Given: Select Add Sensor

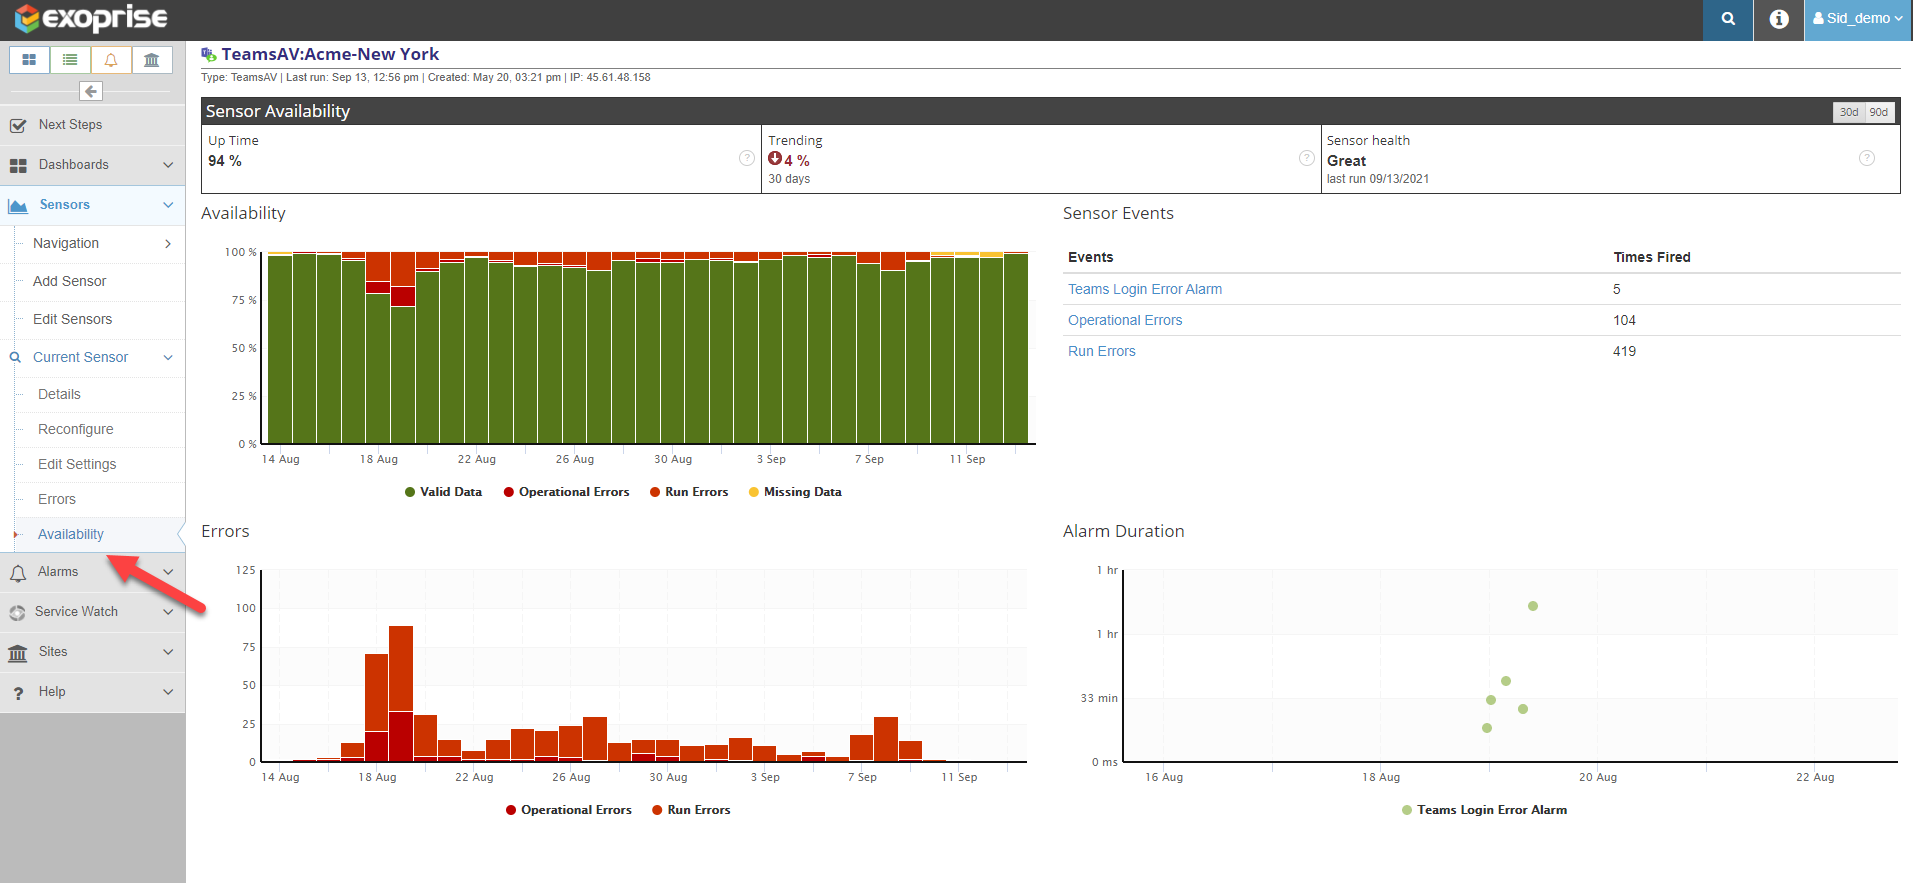Looking at the screenshot, I should [x=69, y=281].
